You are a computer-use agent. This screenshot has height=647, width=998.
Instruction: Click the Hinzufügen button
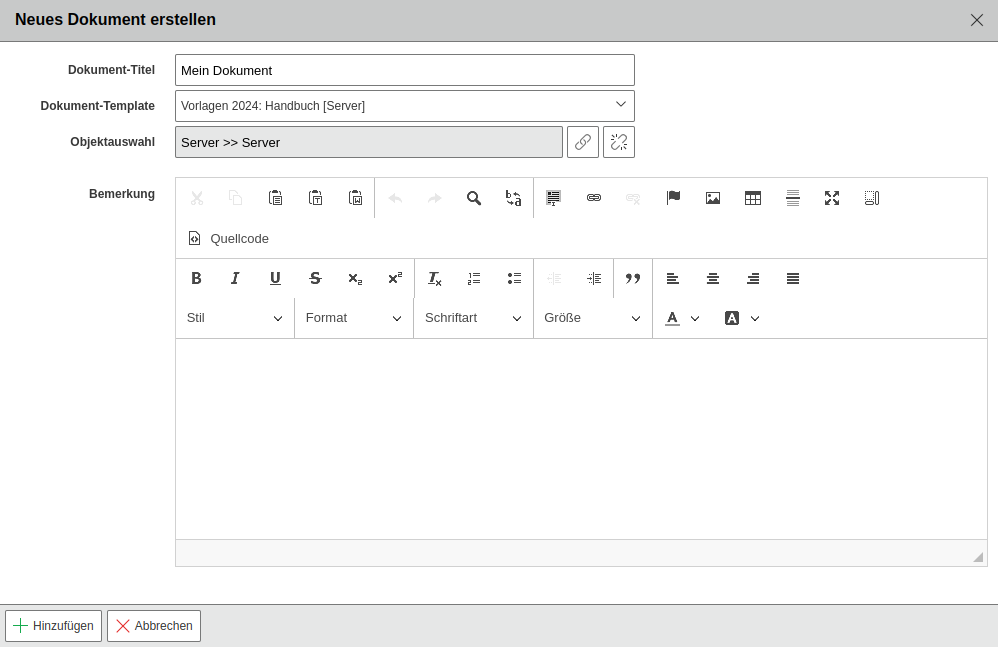(x=53, y=626)
